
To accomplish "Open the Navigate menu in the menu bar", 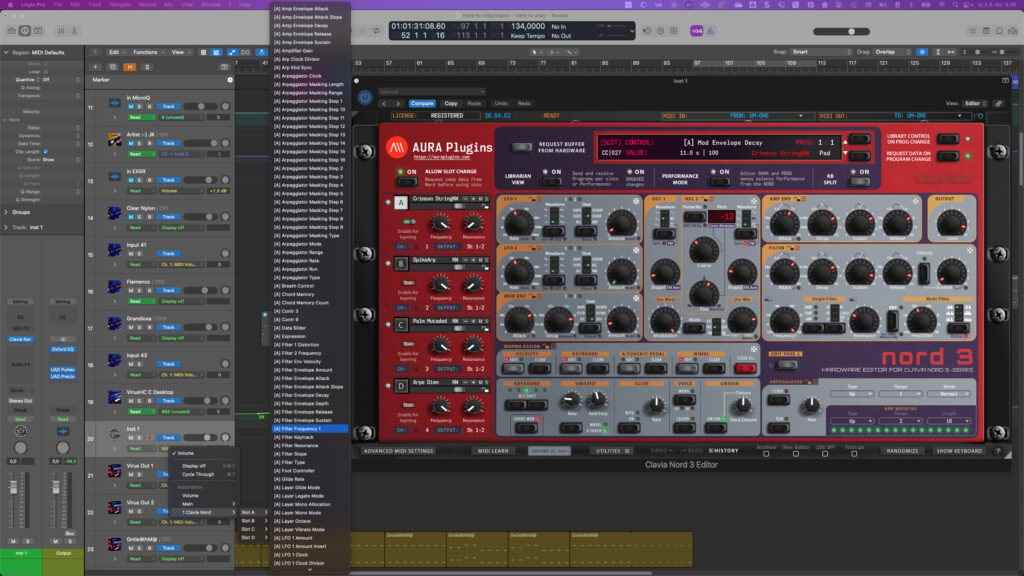I will click(120, 5).
